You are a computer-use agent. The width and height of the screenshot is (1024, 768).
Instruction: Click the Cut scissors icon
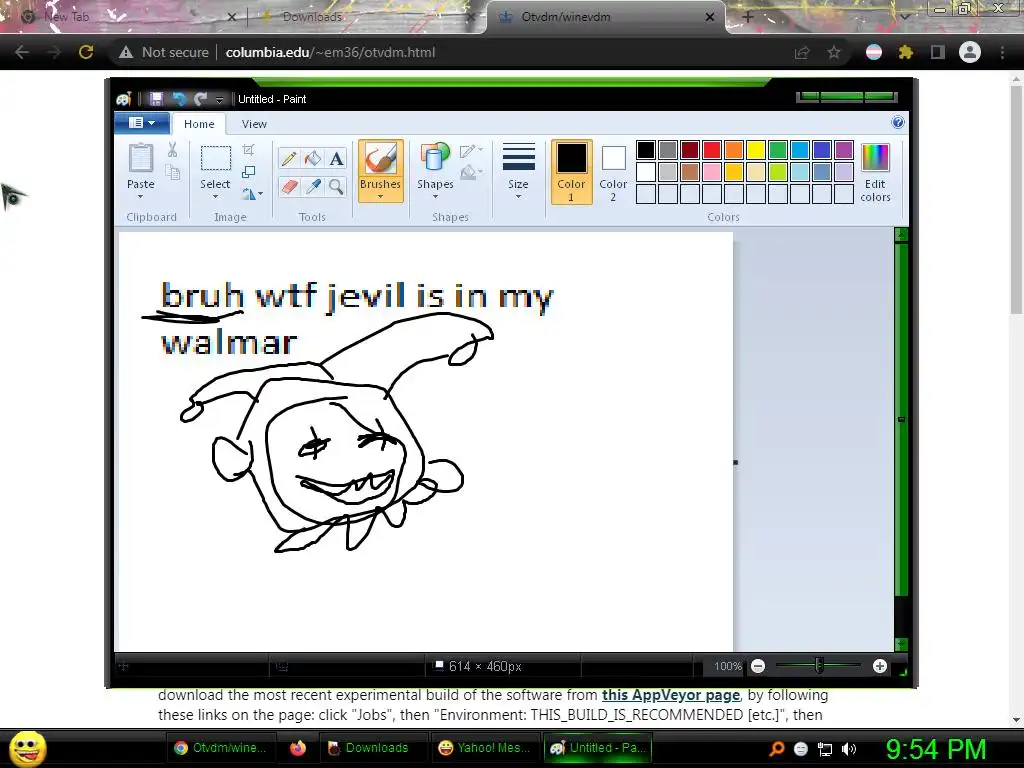point(172,150)
